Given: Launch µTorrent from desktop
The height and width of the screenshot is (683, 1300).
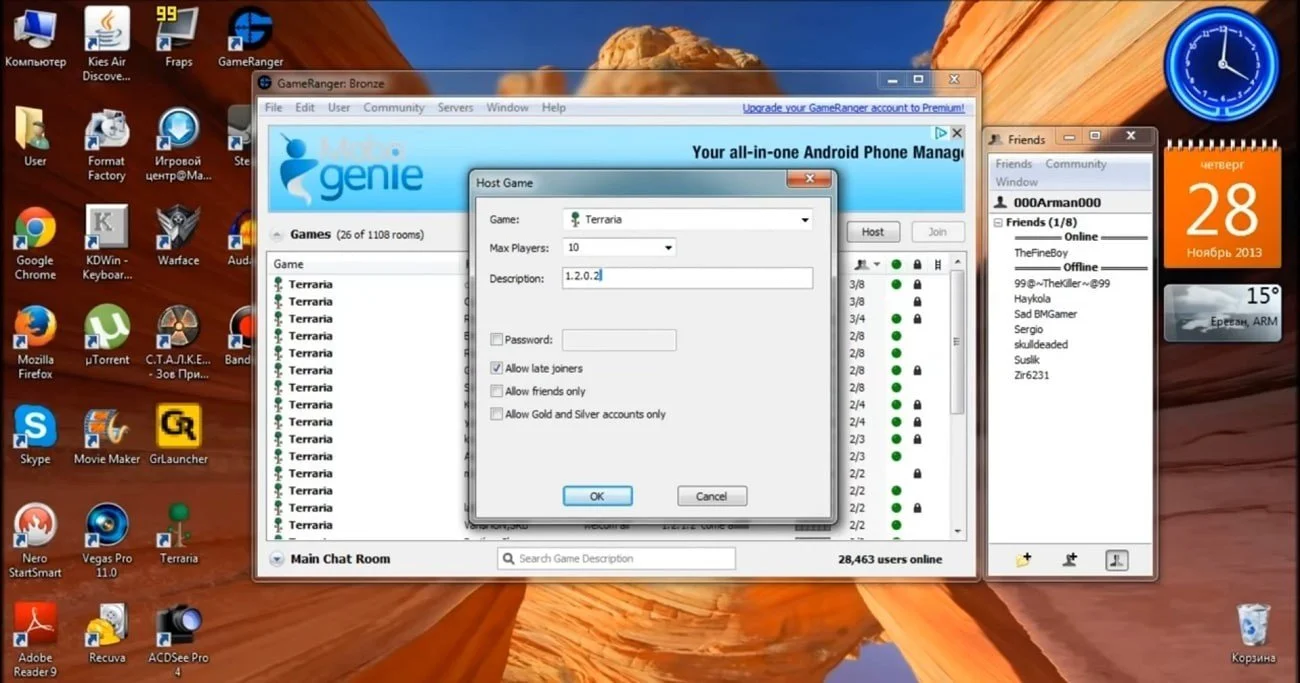Looking at the screenshot, I should coord(107,336).
